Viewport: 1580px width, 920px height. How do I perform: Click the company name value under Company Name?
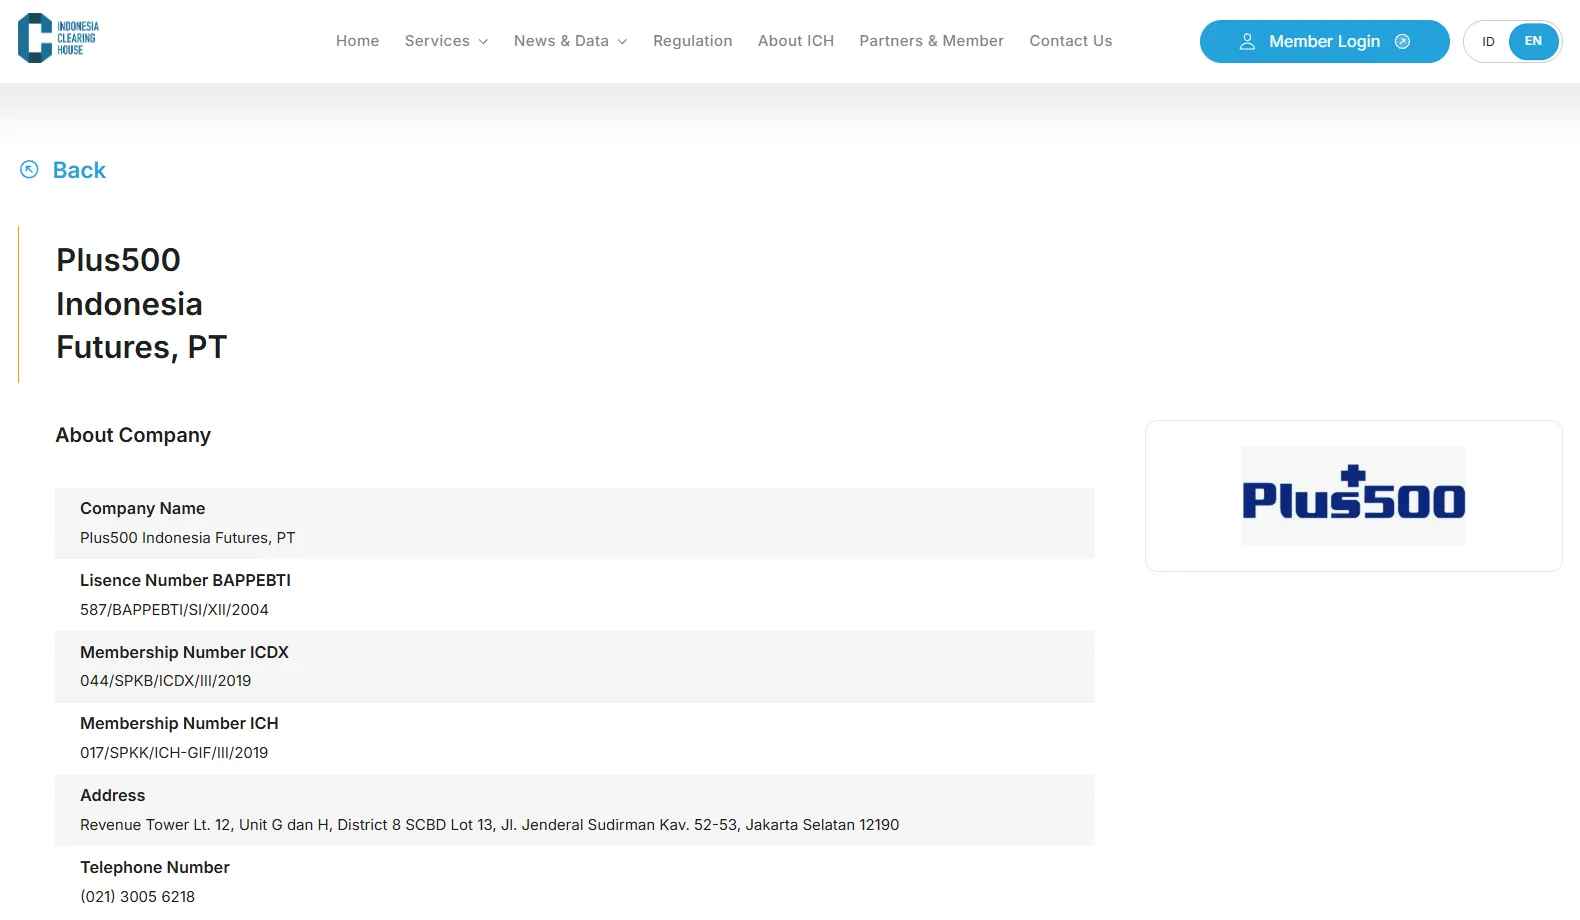tap(187, 538)
